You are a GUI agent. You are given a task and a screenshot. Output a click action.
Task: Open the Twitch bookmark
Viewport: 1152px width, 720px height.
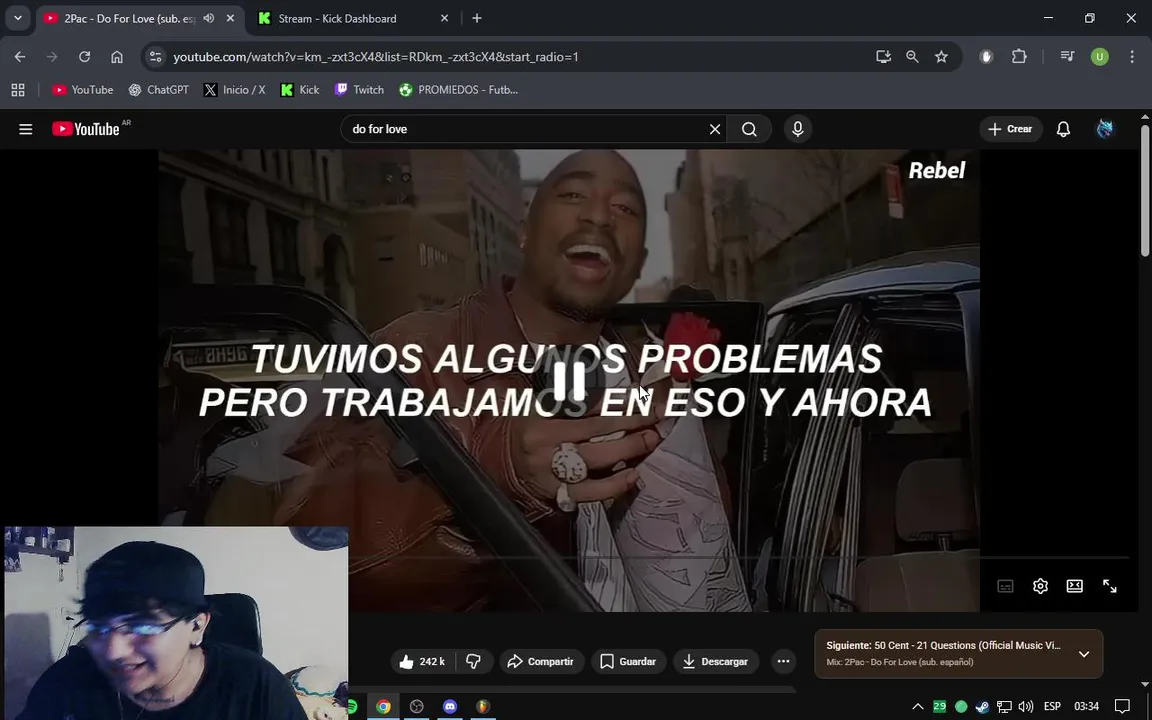click(359, 90)
